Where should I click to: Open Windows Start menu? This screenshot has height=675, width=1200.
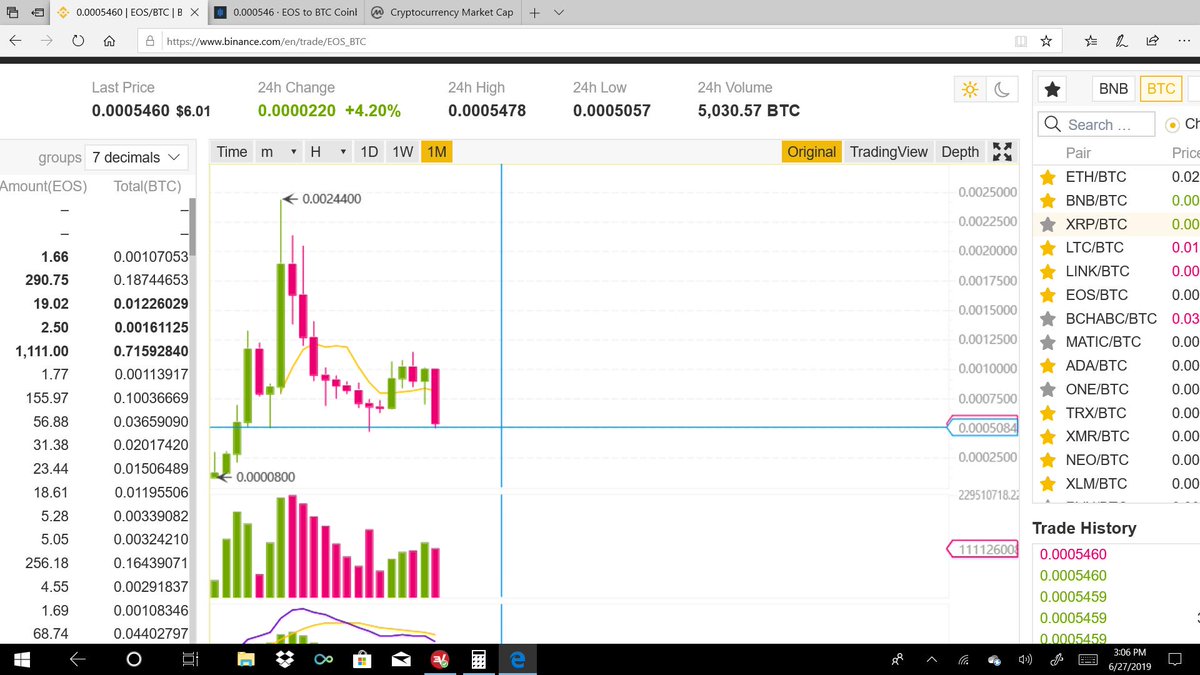[20, 660]
